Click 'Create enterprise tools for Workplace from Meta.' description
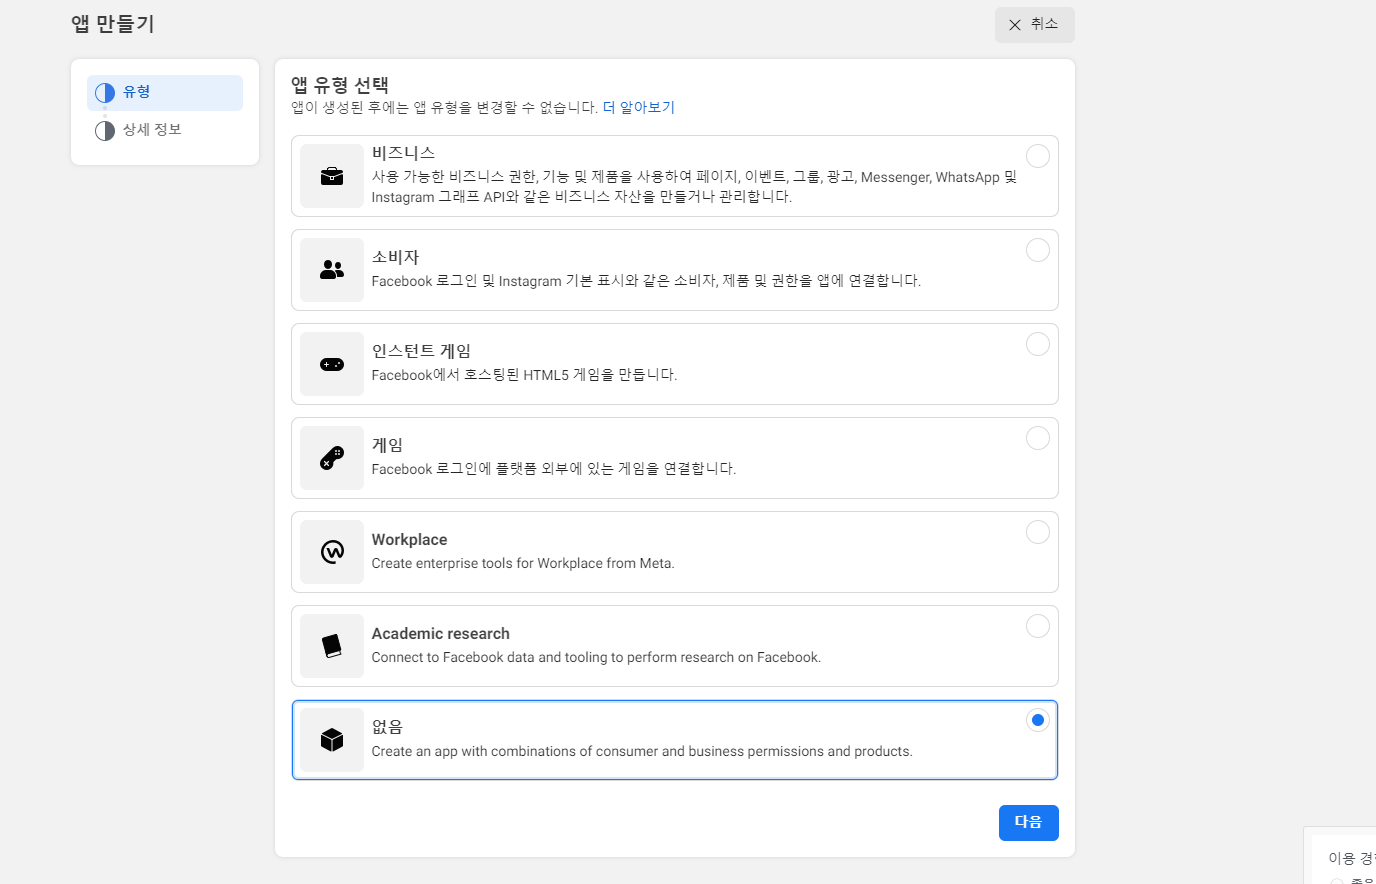This screenshot has height=884, width=1376. (x=523, y=563)
